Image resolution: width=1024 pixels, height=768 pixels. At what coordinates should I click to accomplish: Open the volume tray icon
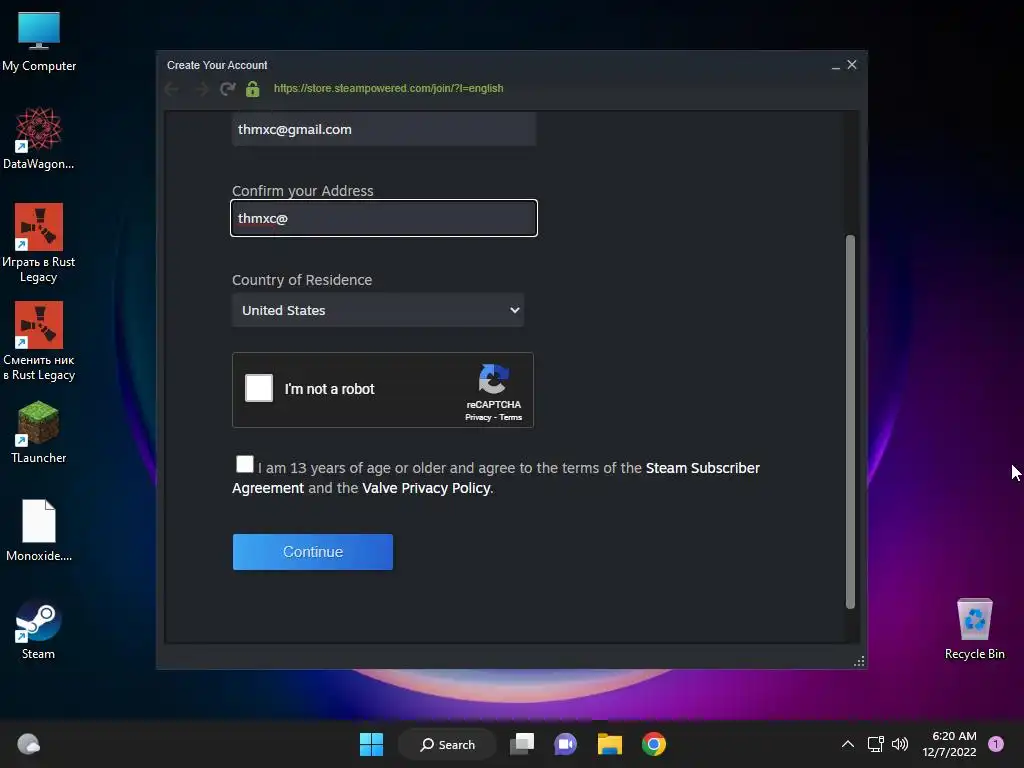(900, 744)
